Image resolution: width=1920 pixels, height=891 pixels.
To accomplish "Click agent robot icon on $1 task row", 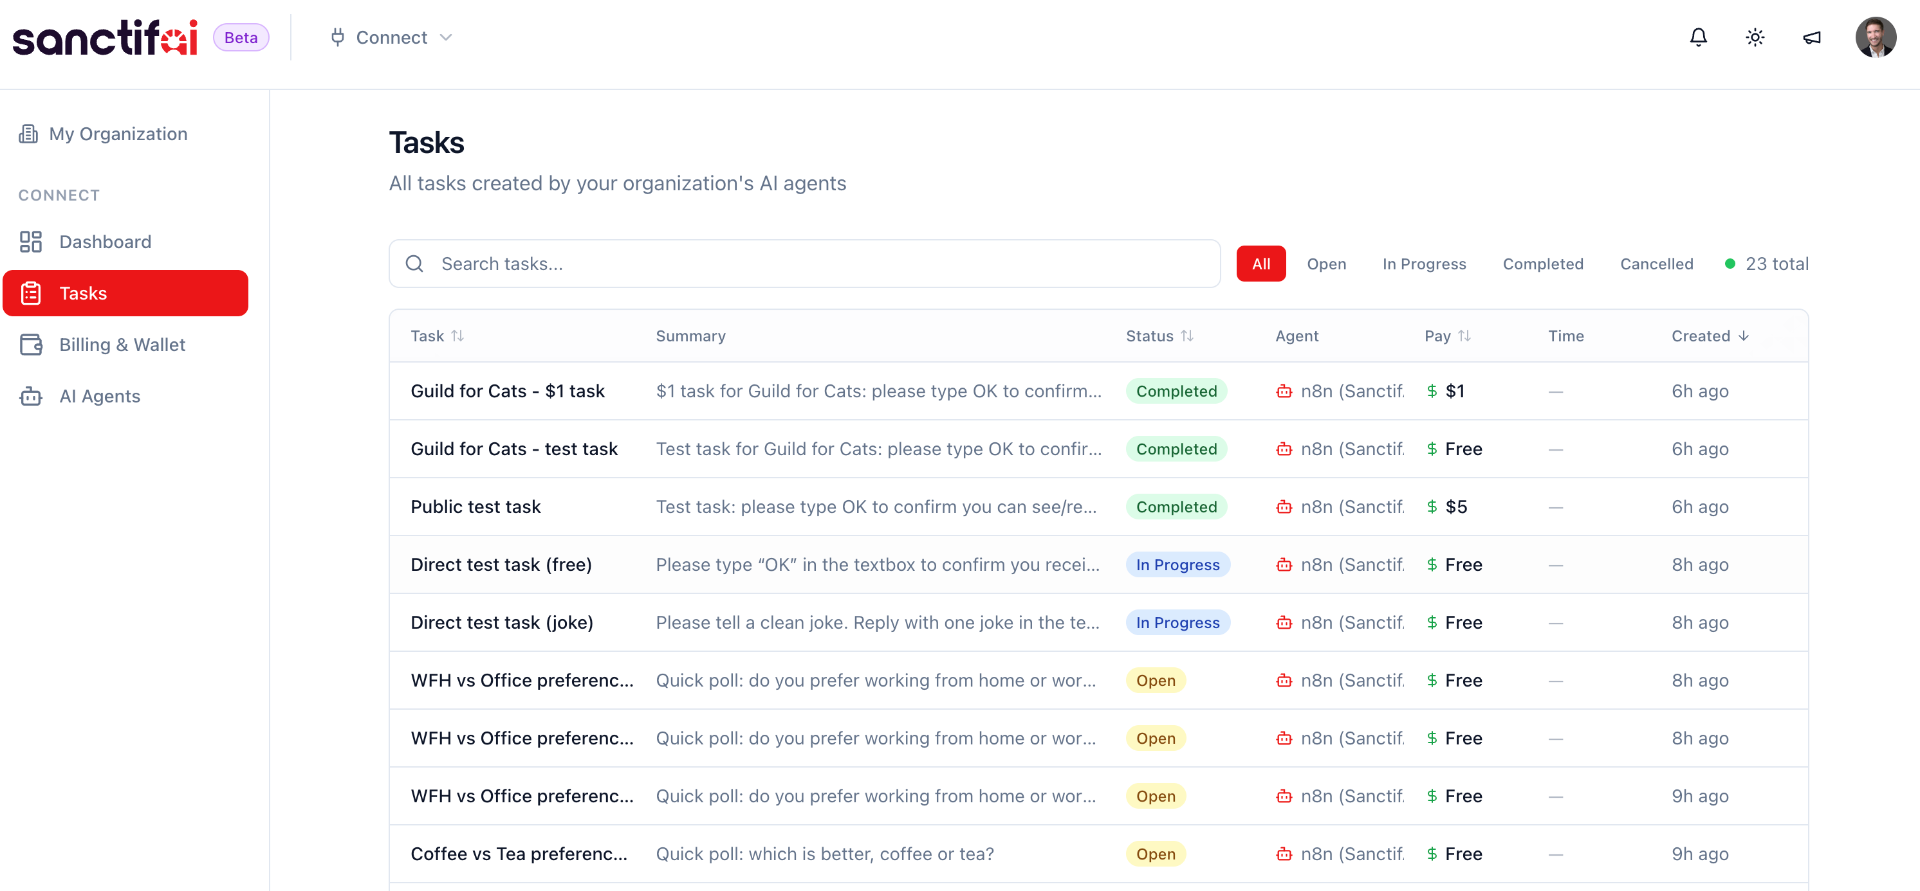I will pos(1284,391).
